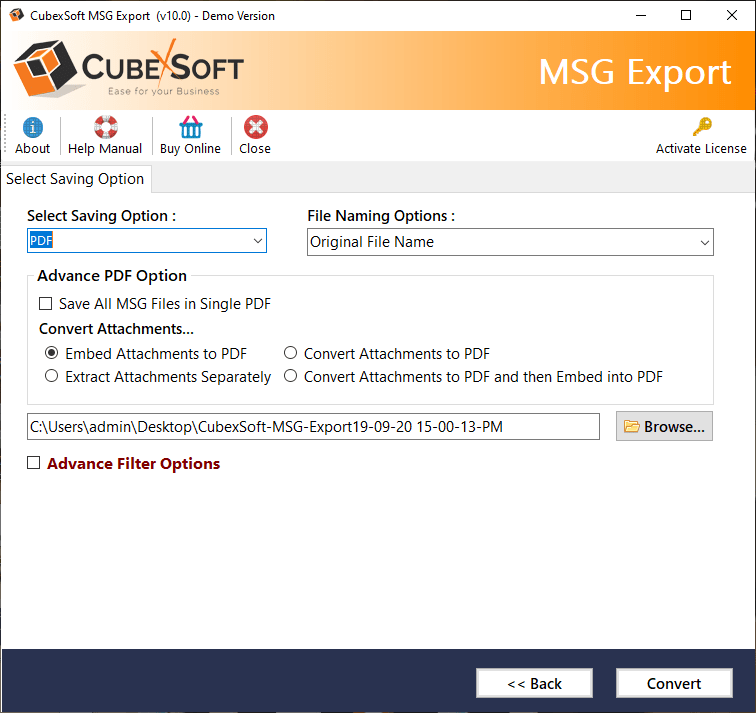Click the CubexSoft logo in the banner
Viewport: 756px width, 713px height.
pyautogui.click(x=129, y=69)
